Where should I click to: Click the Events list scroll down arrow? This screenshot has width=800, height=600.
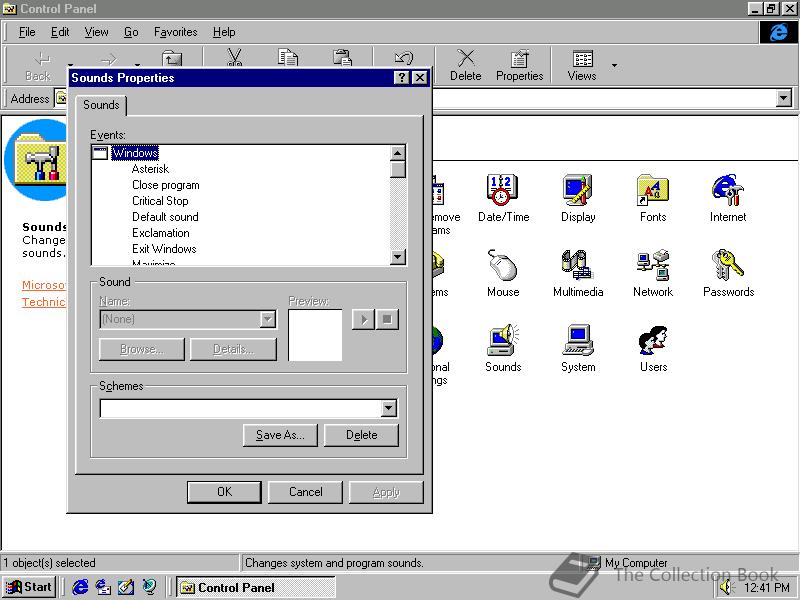coord(397,256)
